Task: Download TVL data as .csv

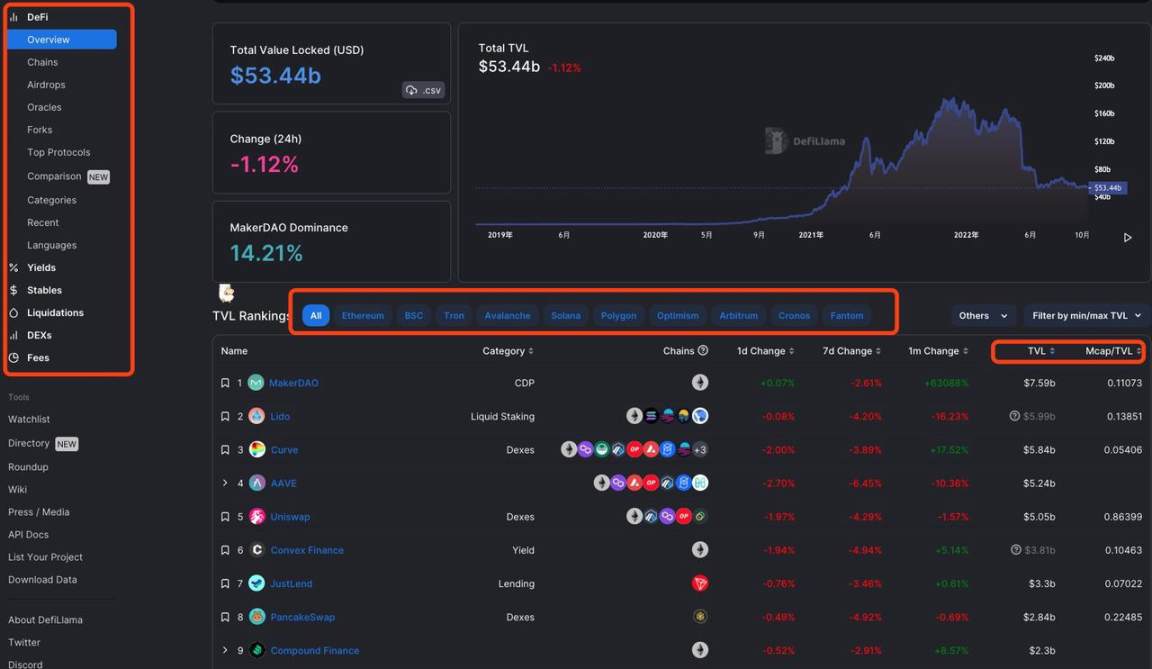Action: [x=423, y=90]
